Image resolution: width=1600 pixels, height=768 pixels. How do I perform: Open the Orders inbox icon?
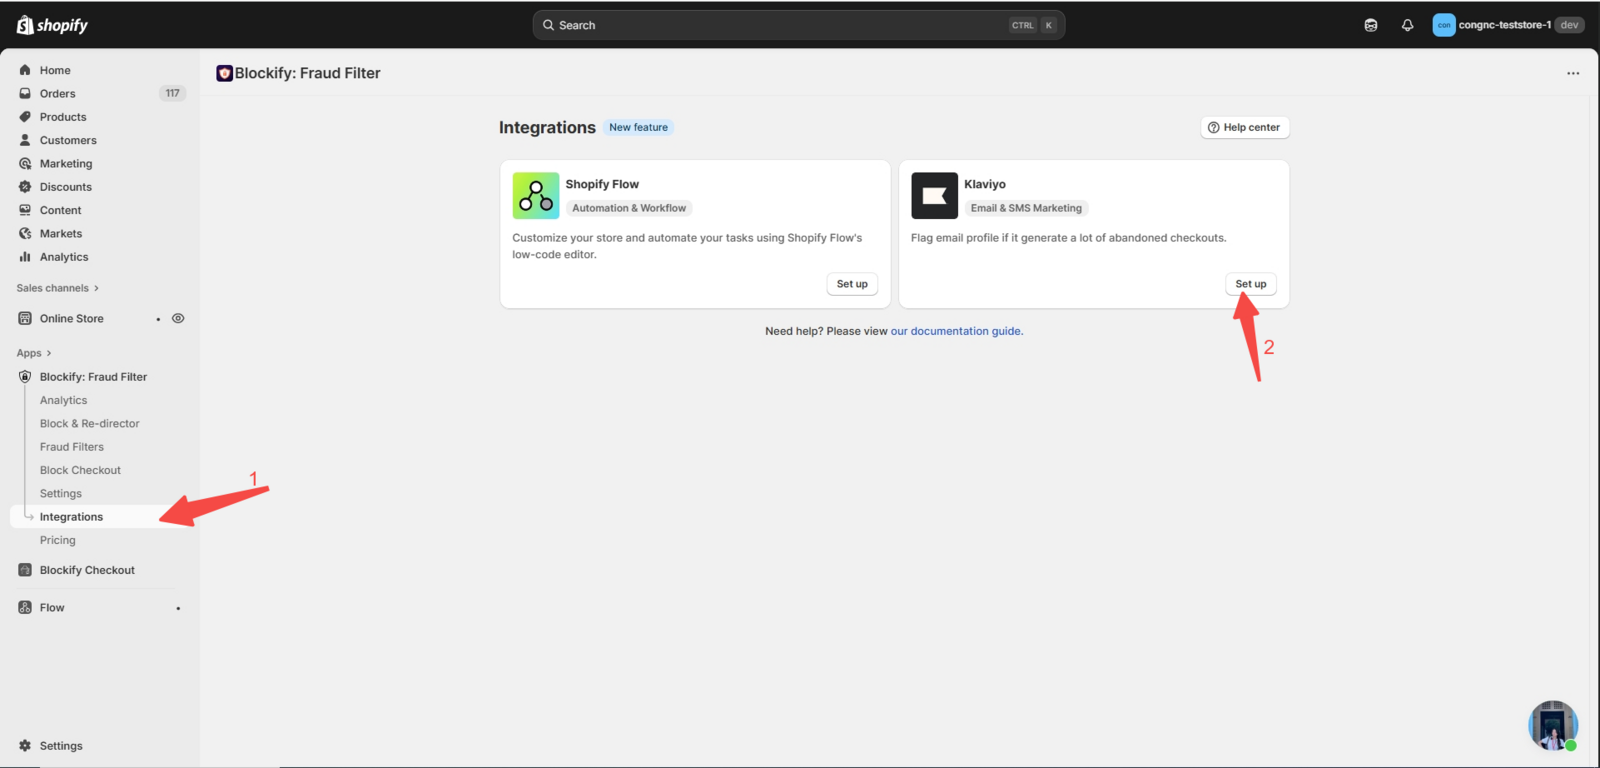(x=25, y=93)
